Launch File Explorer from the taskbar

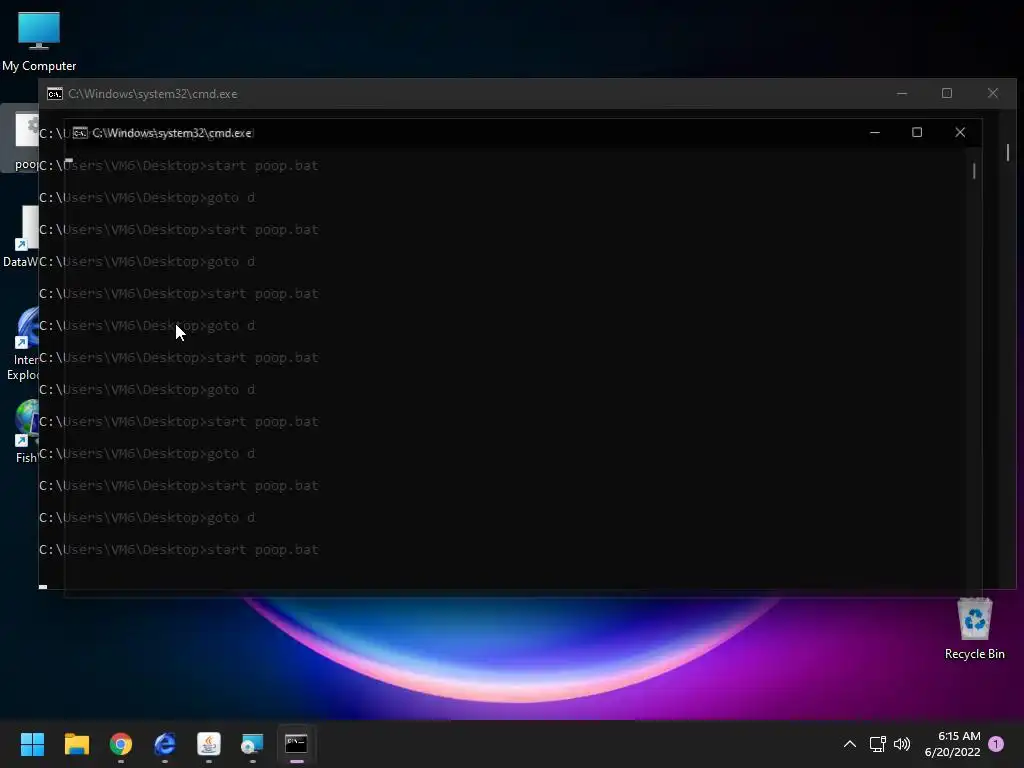tap(76, 744)
